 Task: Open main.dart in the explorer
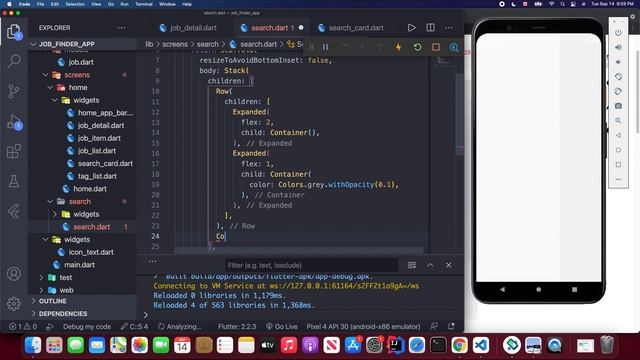79,265
